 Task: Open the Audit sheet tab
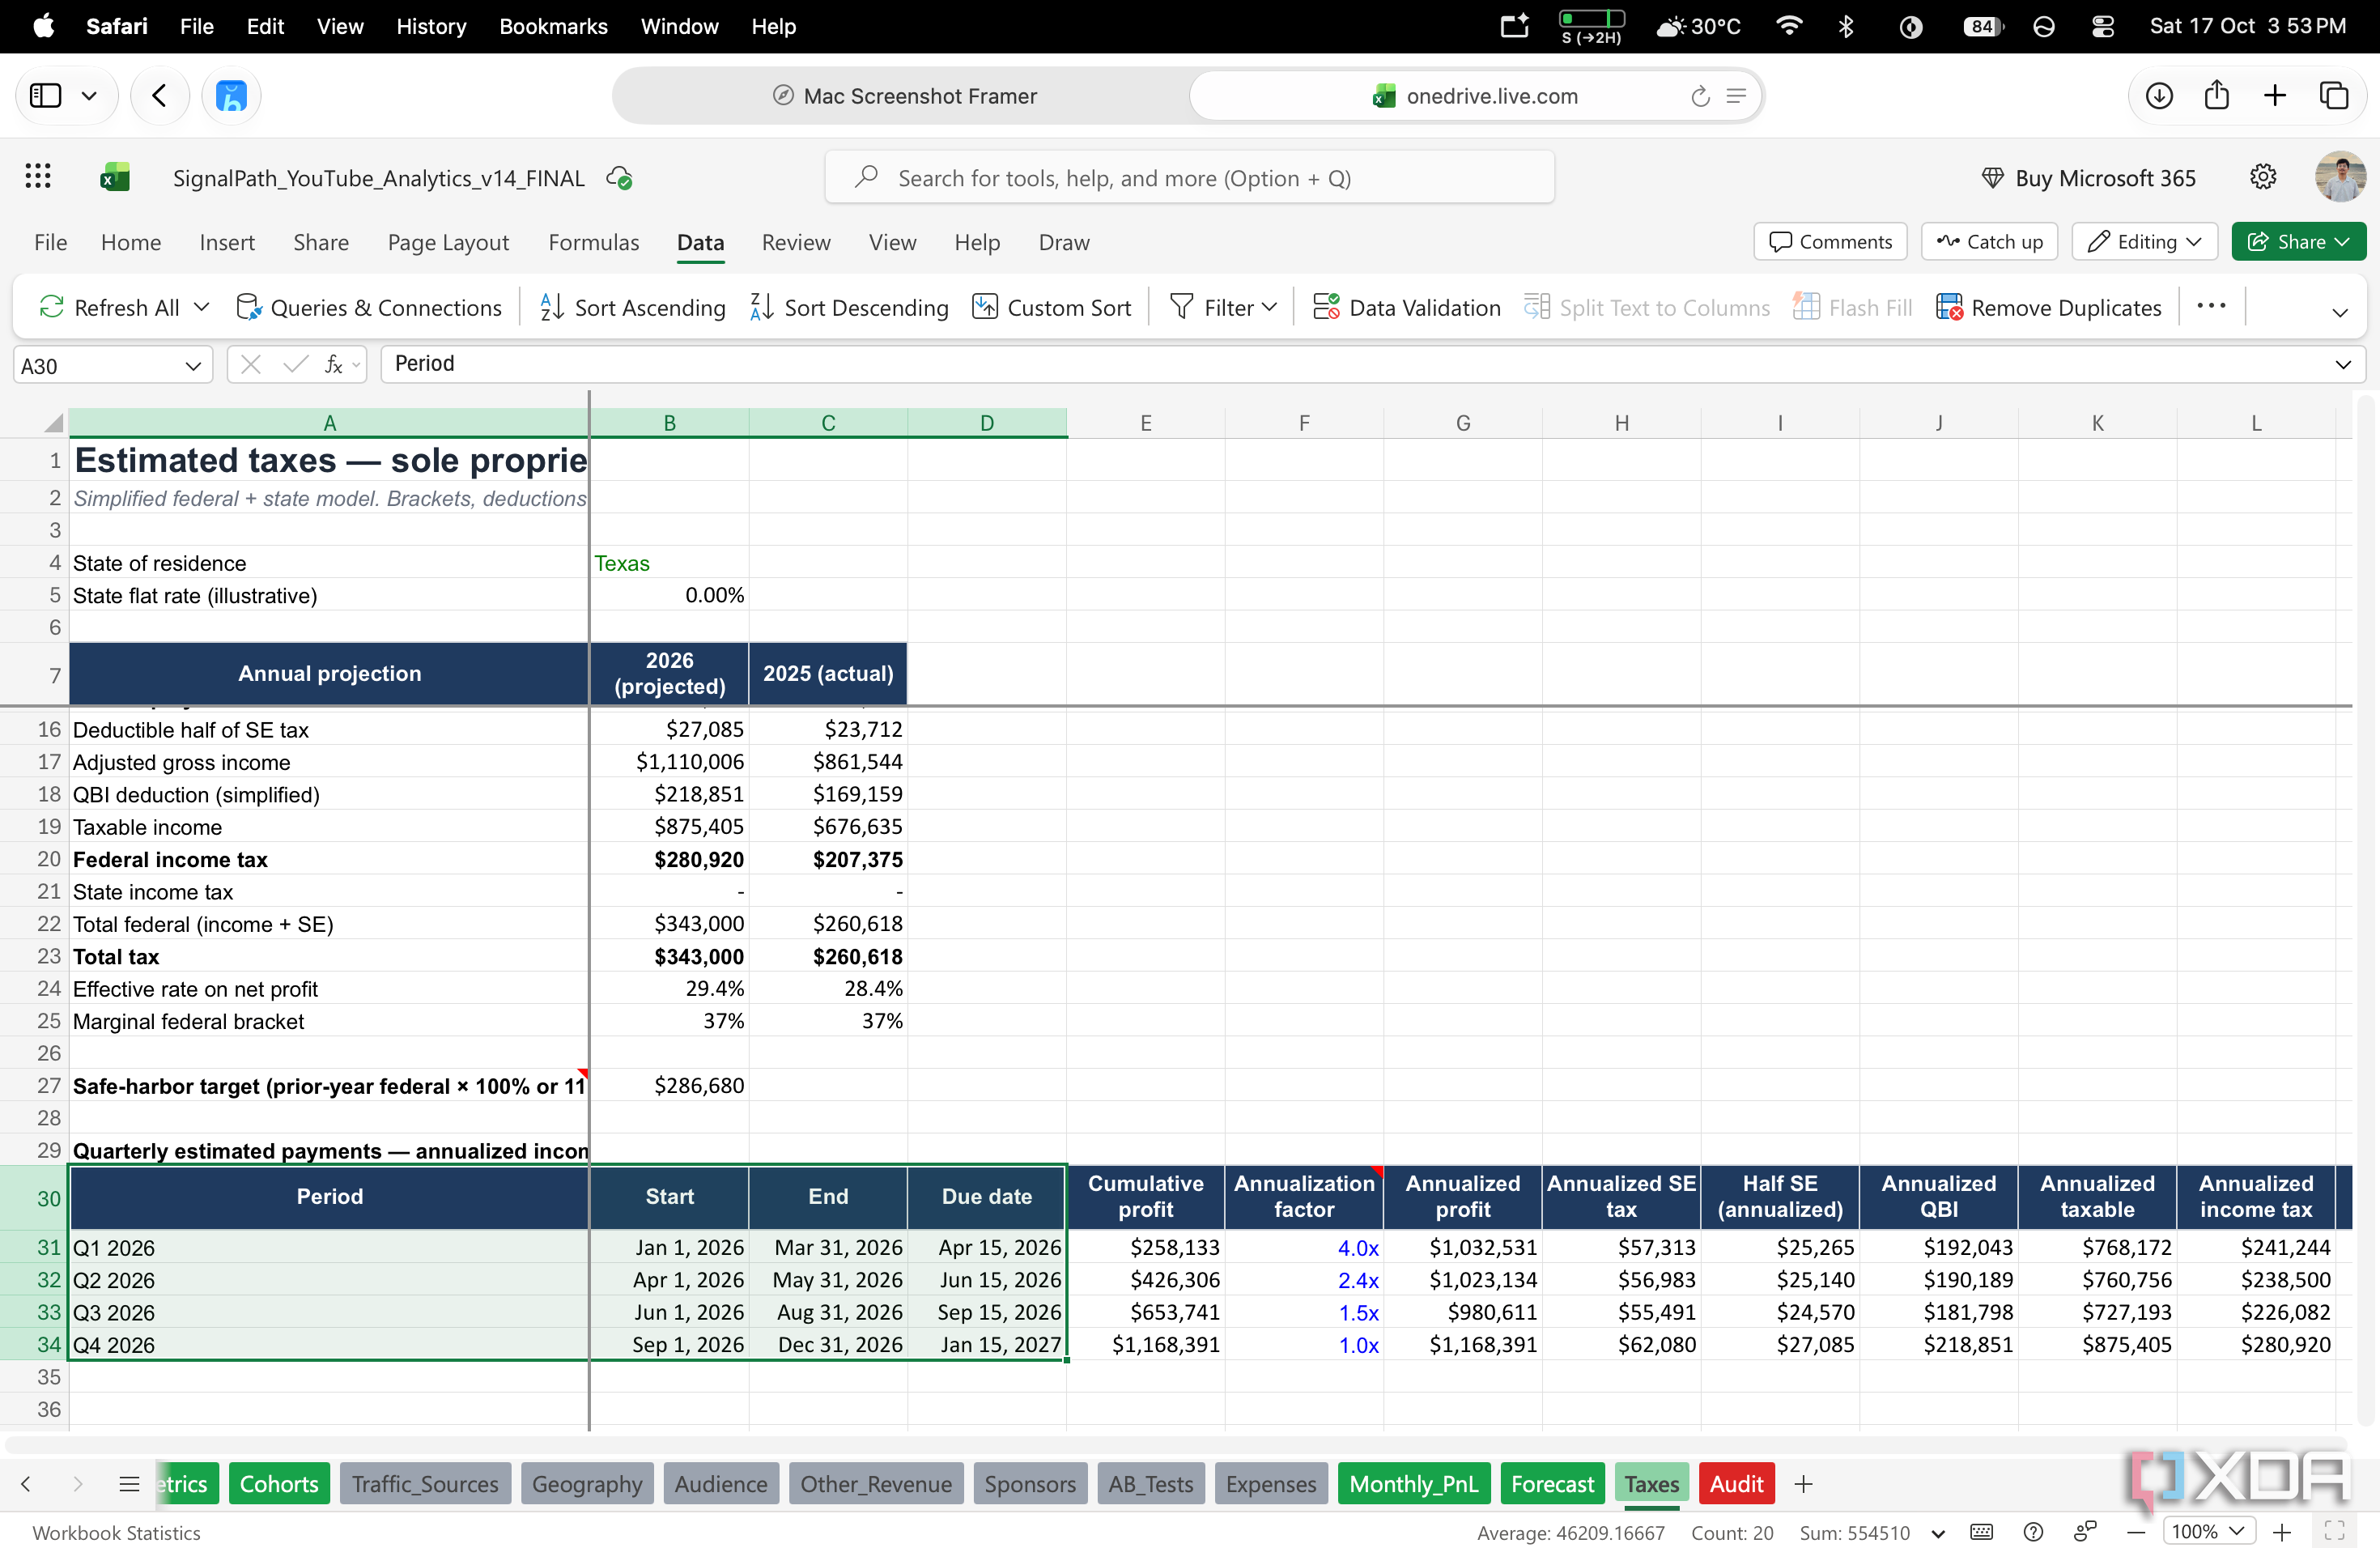1735,1484
